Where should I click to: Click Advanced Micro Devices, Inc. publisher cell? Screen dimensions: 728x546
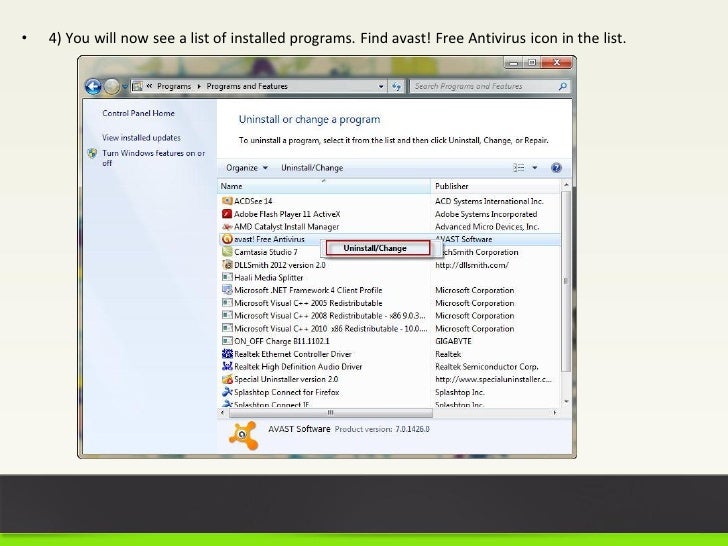tap(487, 227)
